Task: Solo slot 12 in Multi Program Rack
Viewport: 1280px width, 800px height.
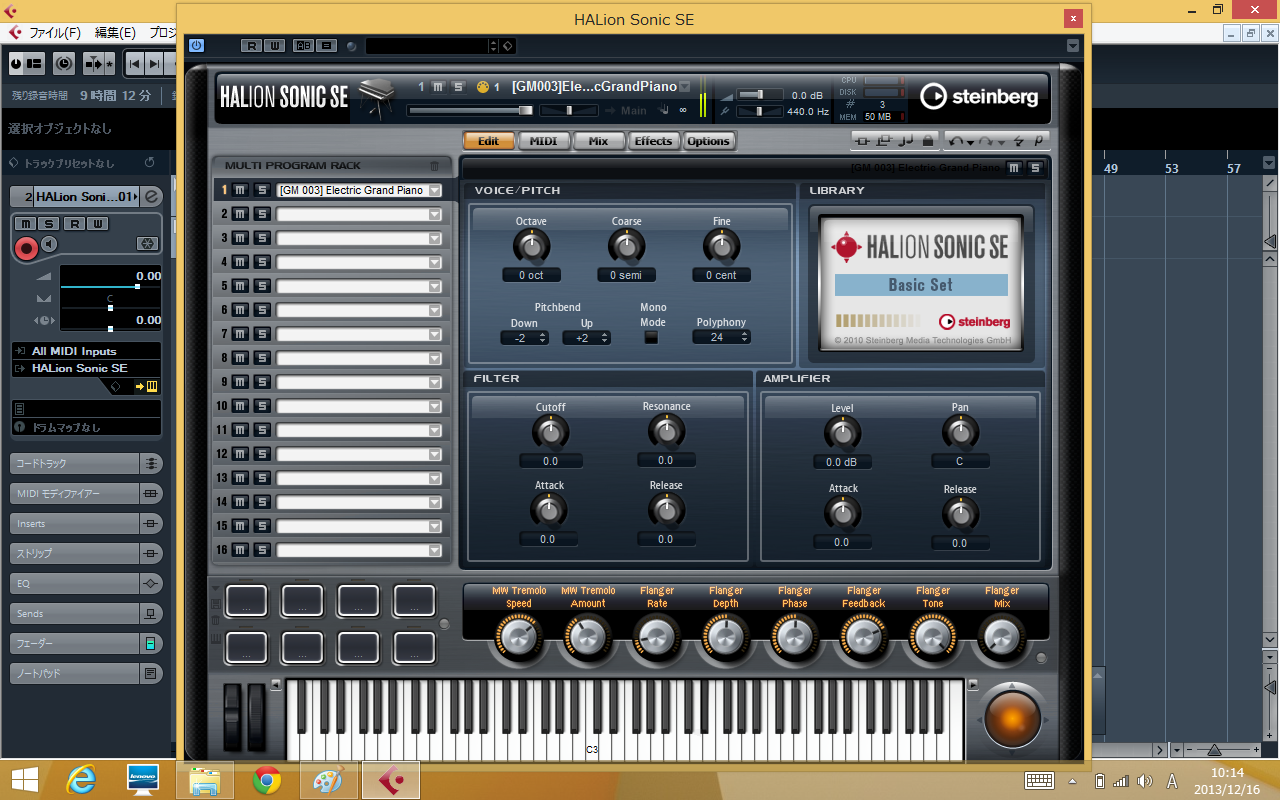Action: point(261,454)
